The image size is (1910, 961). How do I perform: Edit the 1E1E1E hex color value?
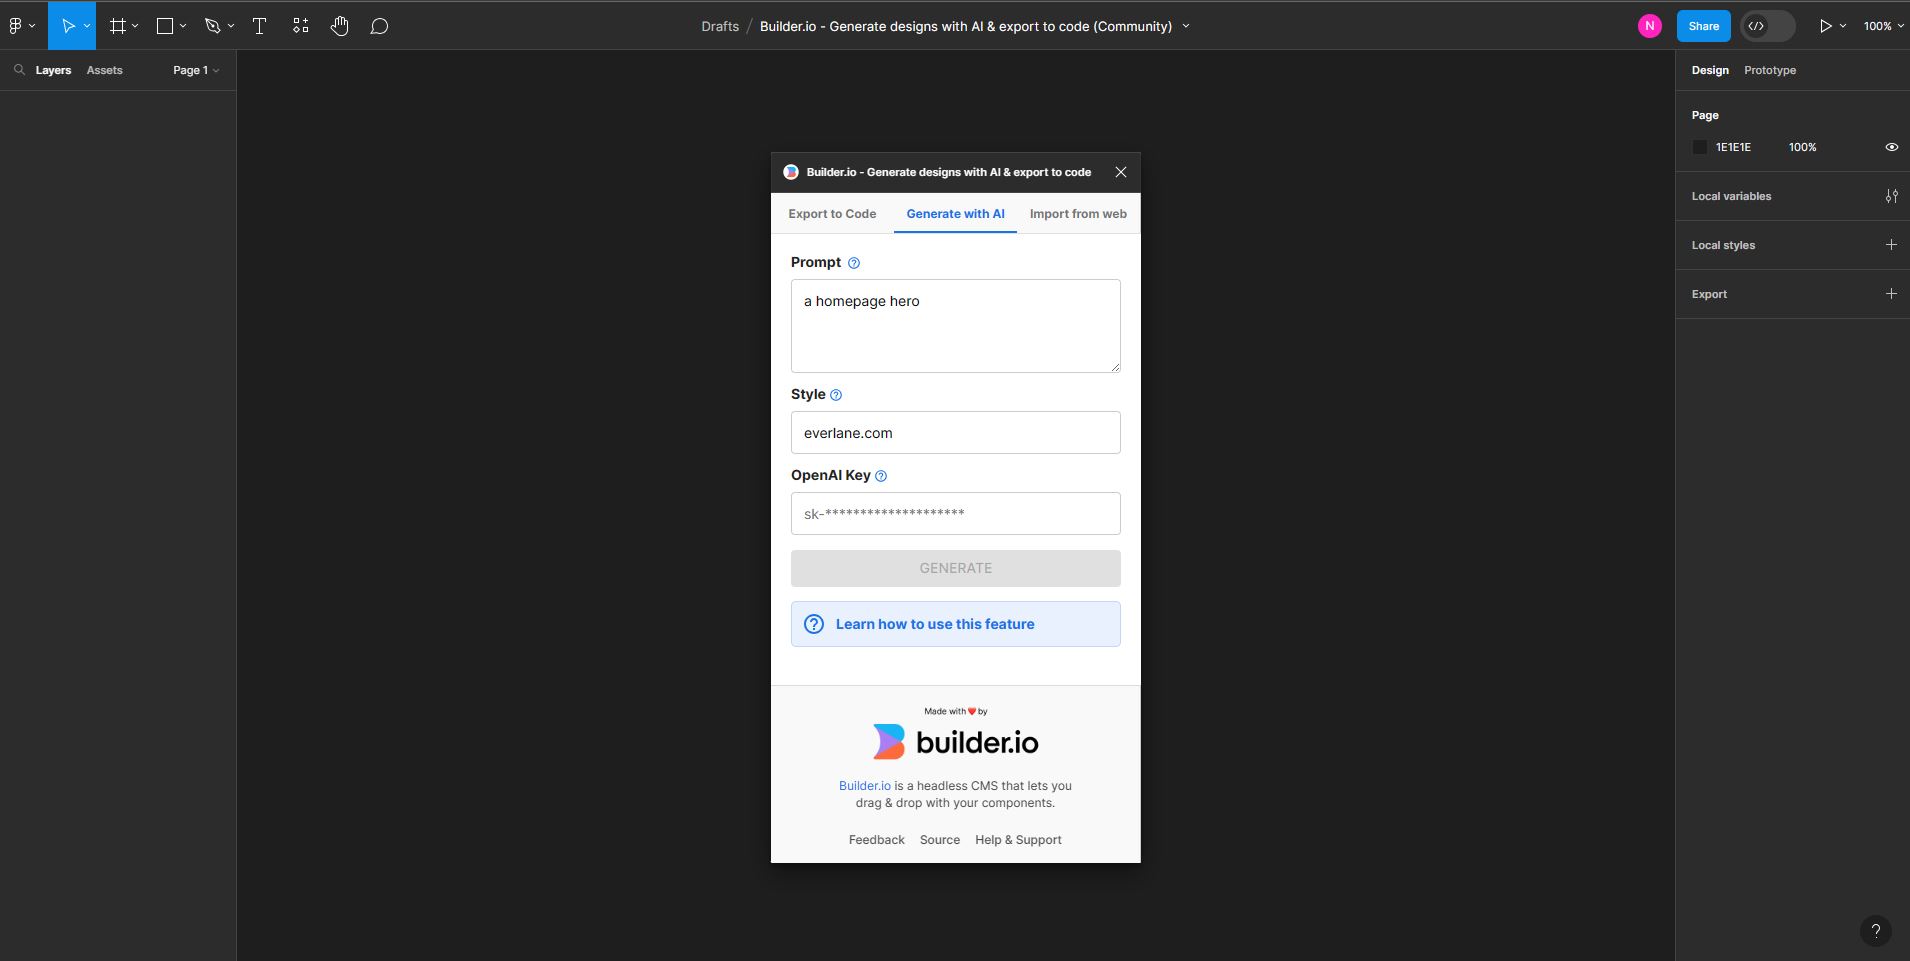click(1733, 147)
